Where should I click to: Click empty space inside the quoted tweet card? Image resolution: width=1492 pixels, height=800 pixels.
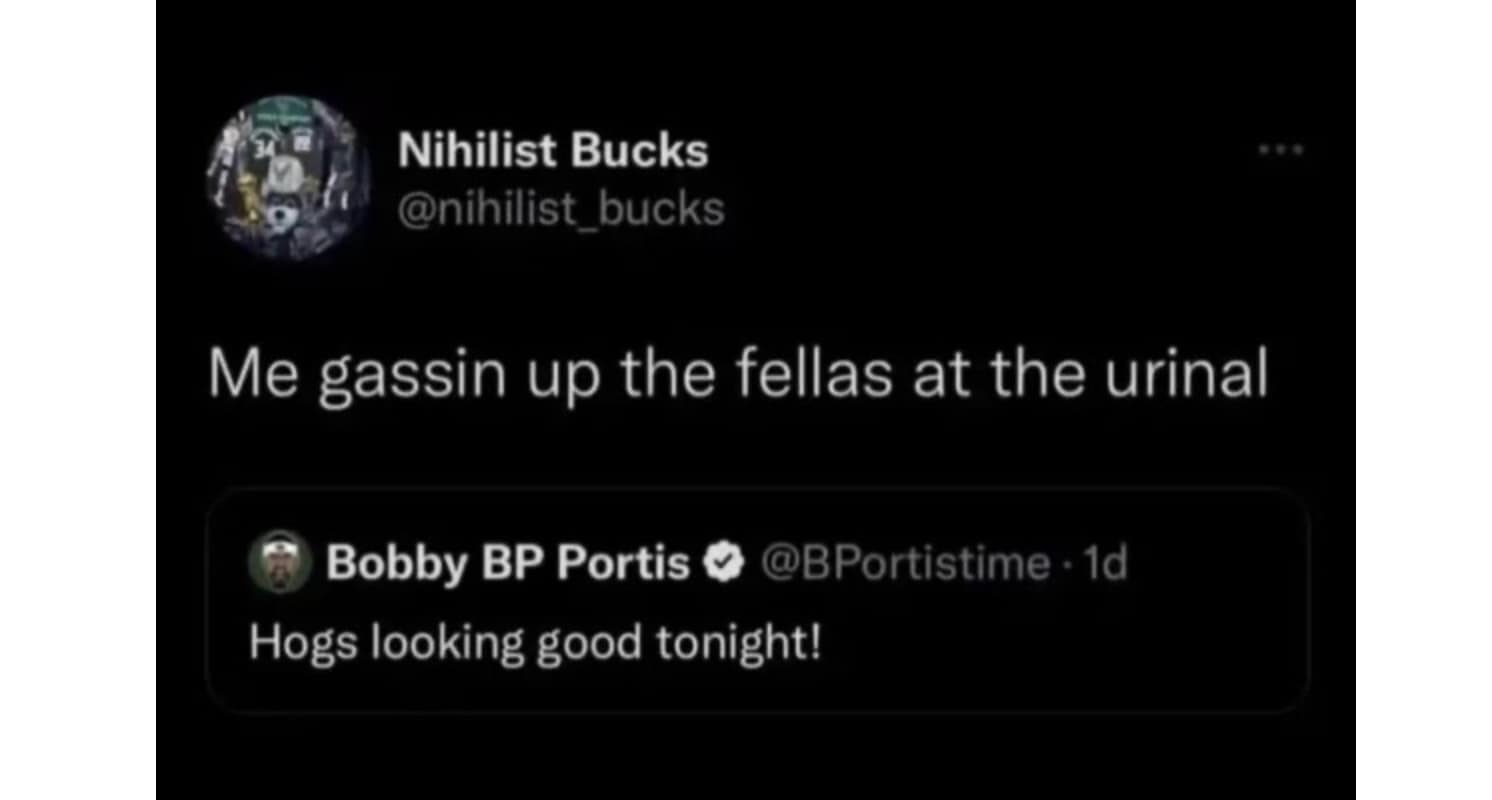[1050, 650]
